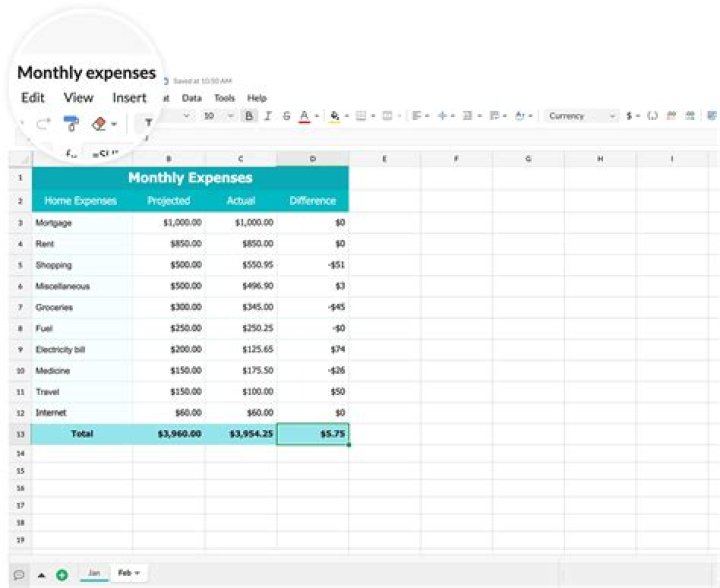Click the 'Home Expenses' header cell
Viewport: 720px width, 588px height.
(81, 201)
